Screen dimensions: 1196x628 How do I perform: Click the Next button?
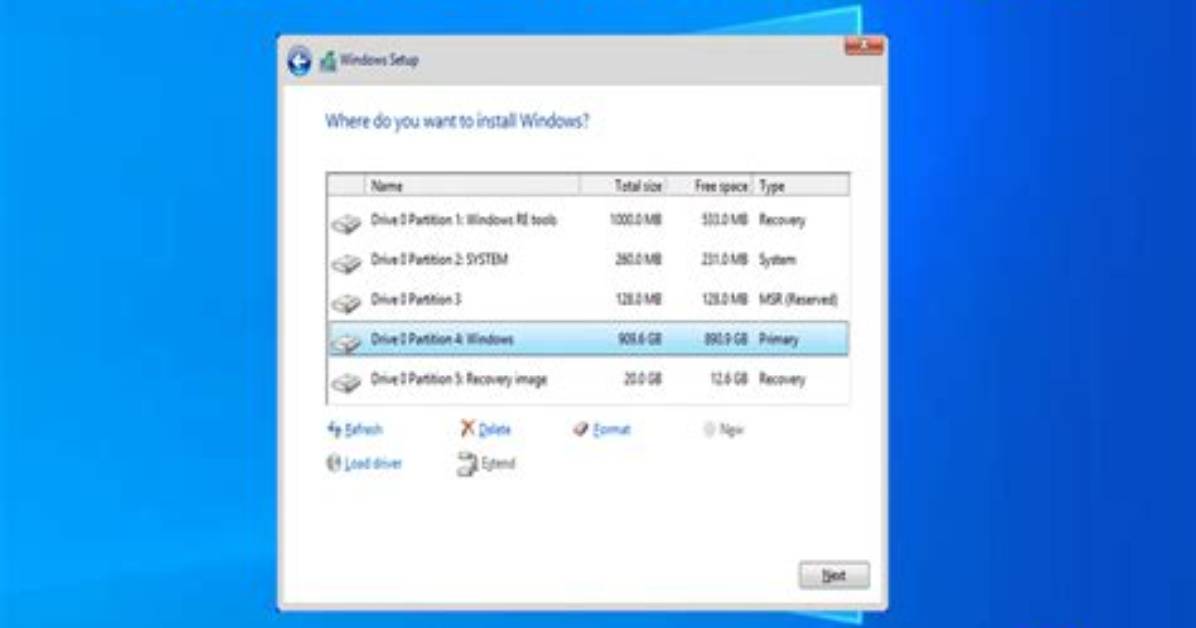click(834, 575)
